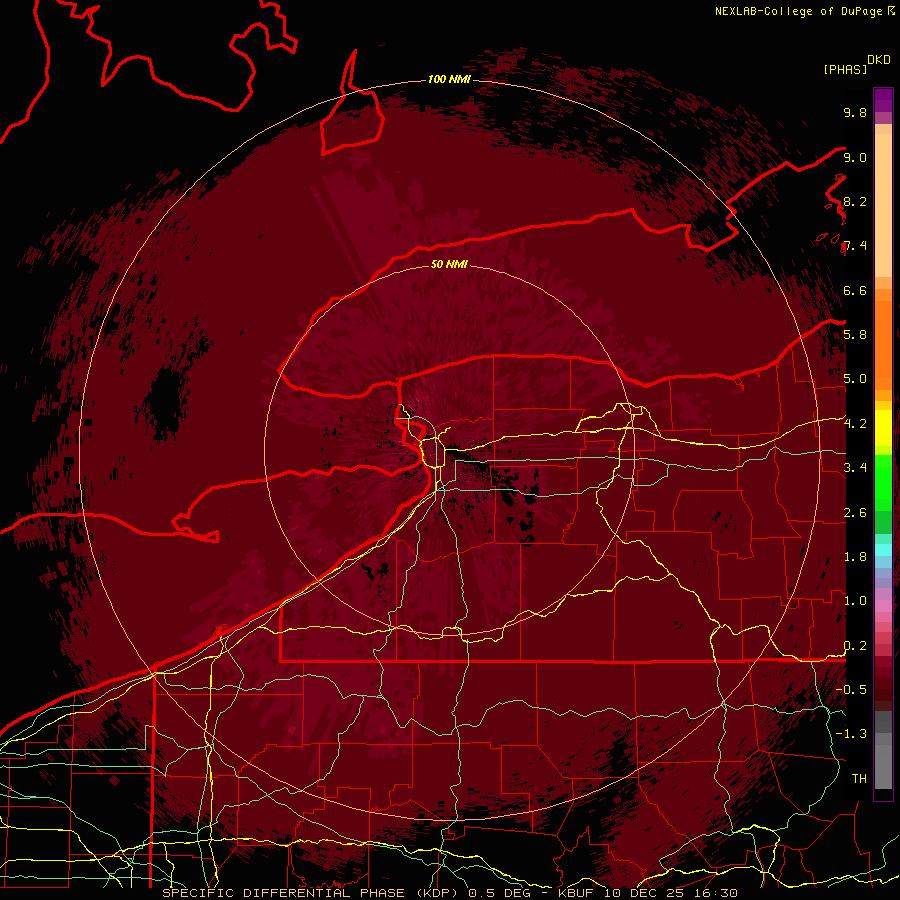Click the DKD label above the color scale
Image resolution: width=900 pixels, height=900 pixels.
[878, 60]
